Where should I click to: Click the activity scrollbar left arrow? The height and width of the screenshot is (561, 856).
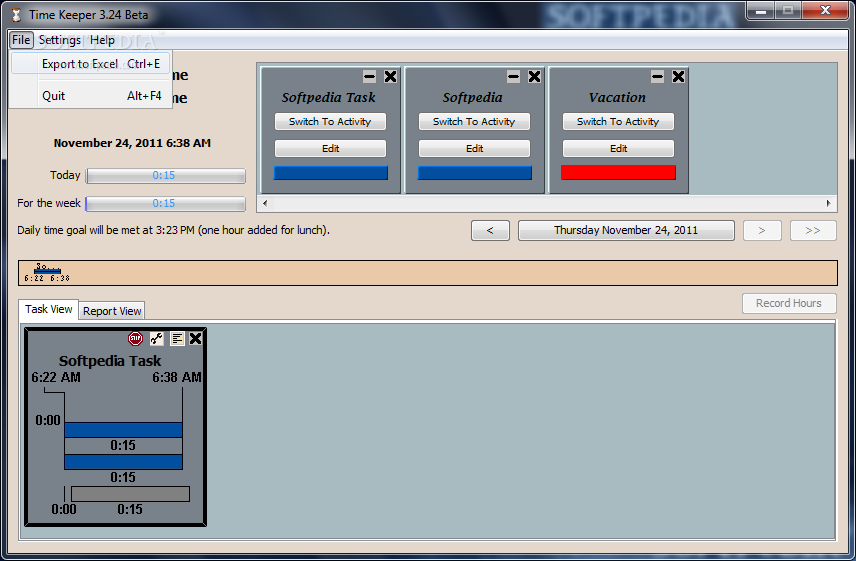pos(265,204)
